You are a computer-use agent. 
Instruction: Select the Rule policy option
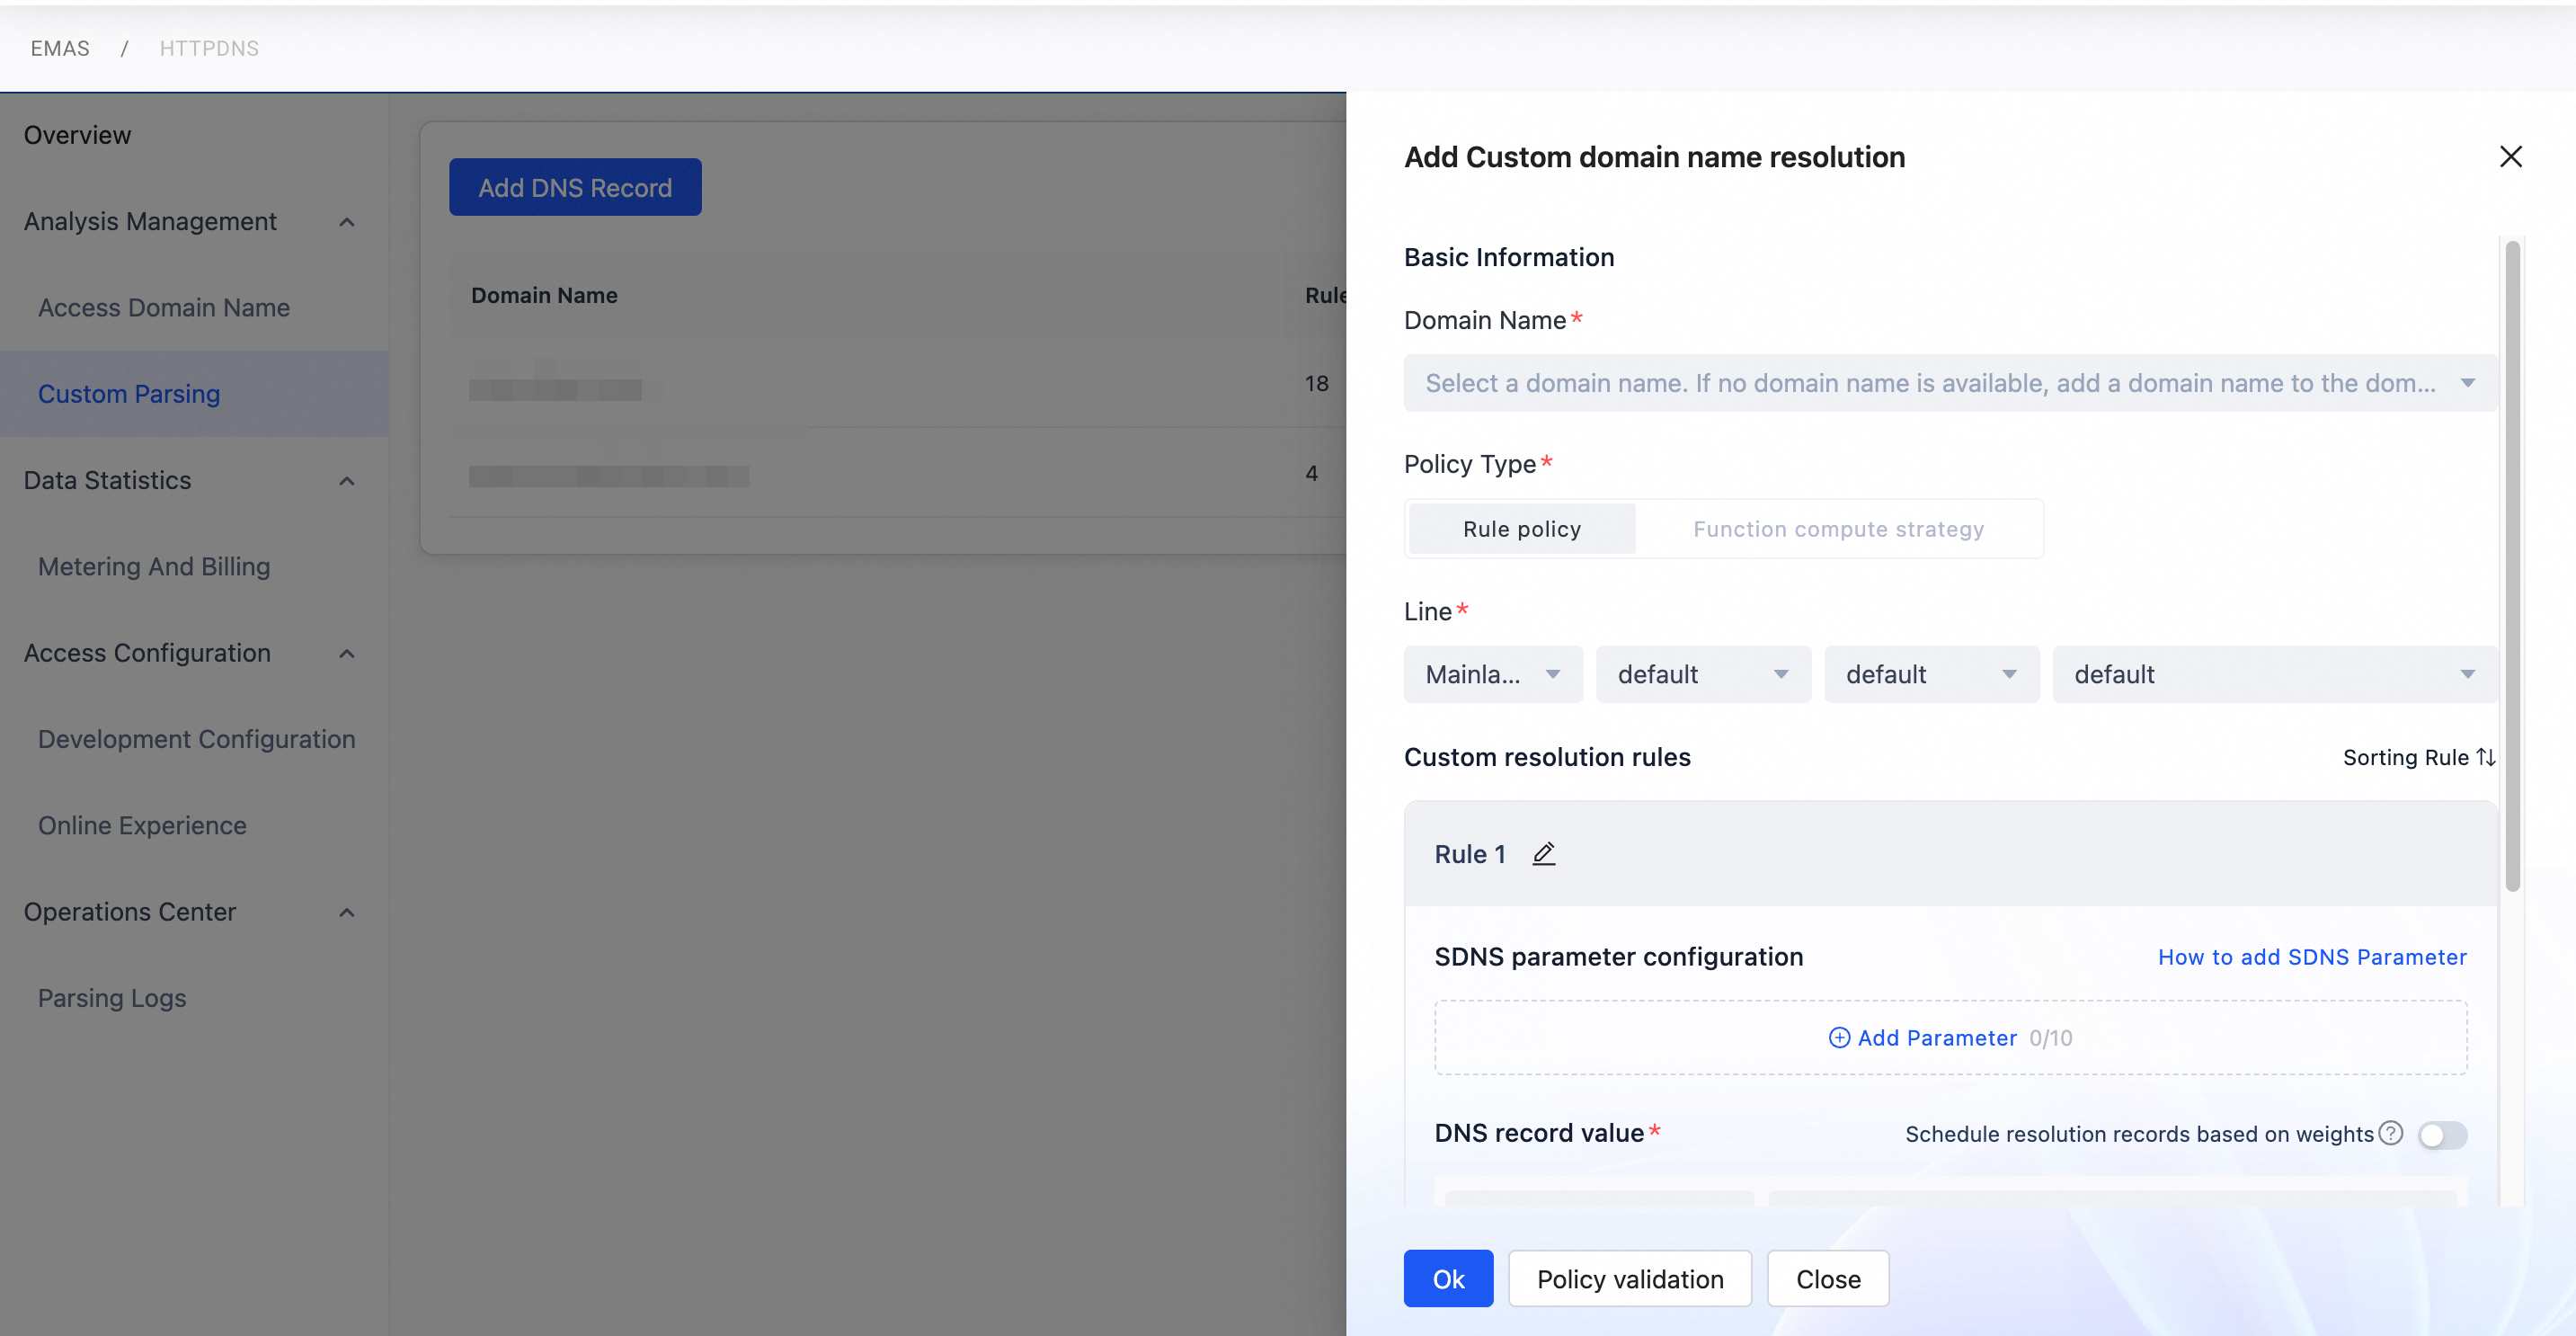point(1521,529)
